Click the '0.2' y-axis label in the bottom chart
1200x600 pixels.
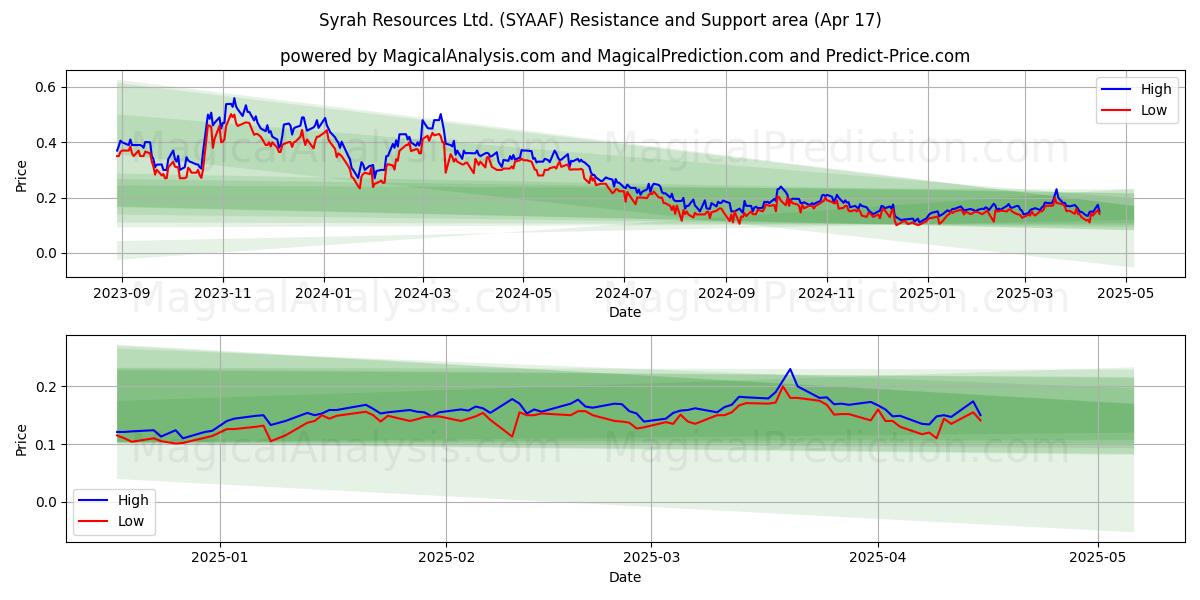48,387
